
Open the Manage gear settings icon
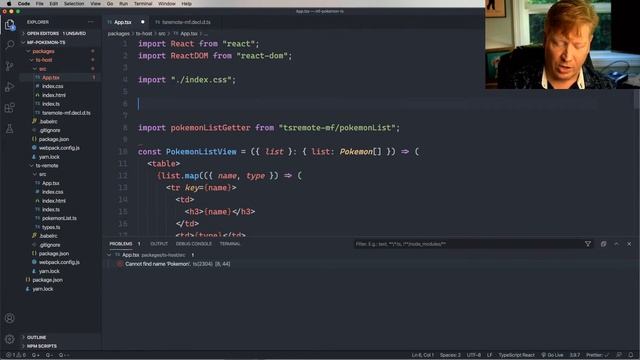tap(10, 339)
